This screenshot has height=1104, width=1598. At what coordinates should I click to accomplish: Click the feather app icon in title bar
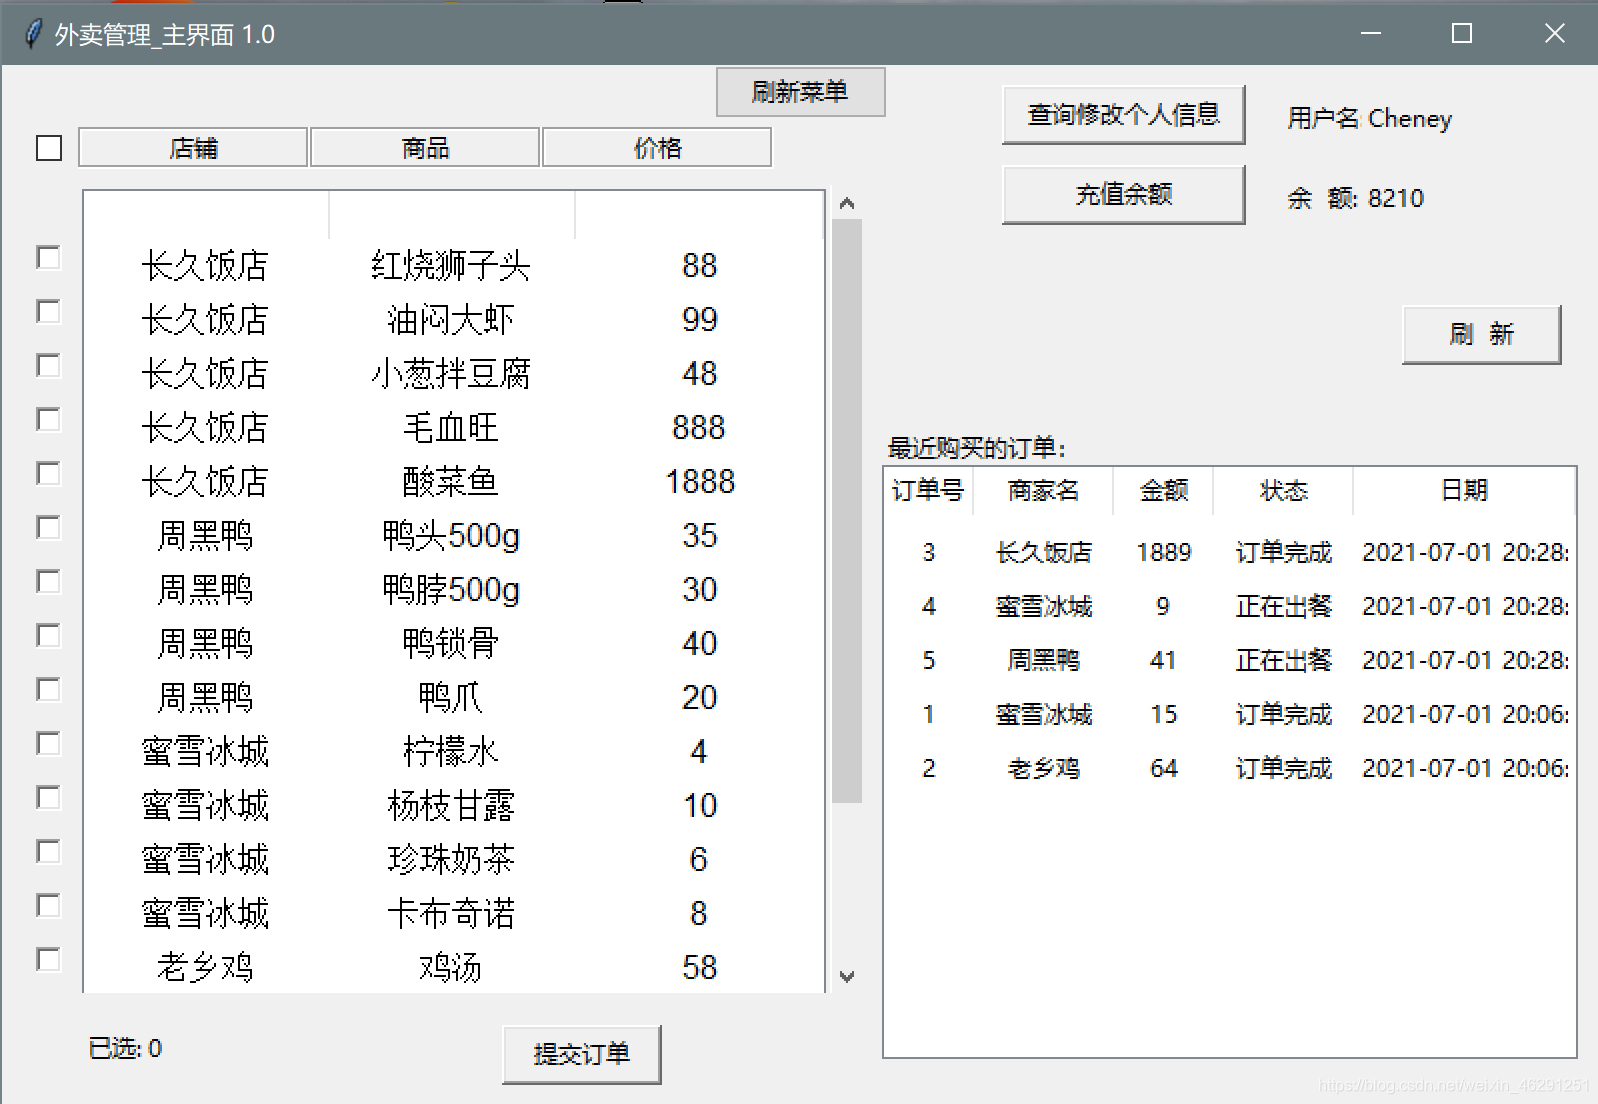click(x=33, y=34)
